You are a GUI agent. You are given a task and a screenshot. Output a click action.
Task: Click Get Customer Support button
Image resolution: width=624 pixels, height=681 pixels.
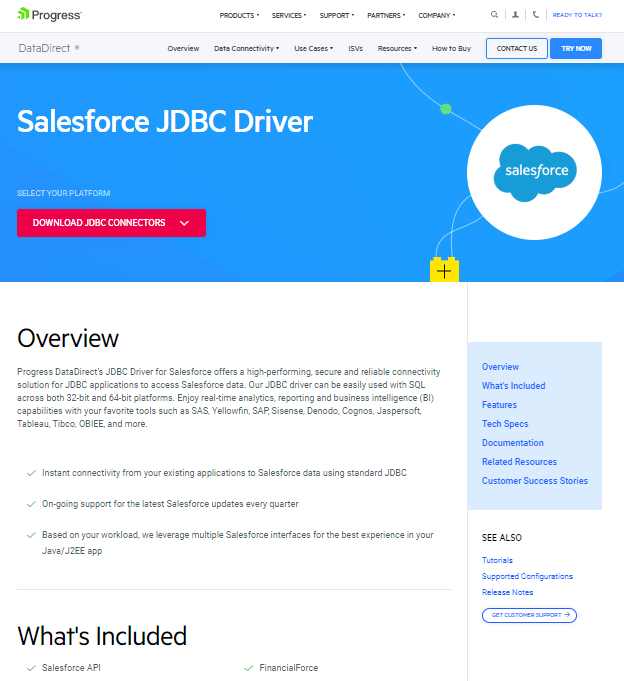tap(529, 615)
